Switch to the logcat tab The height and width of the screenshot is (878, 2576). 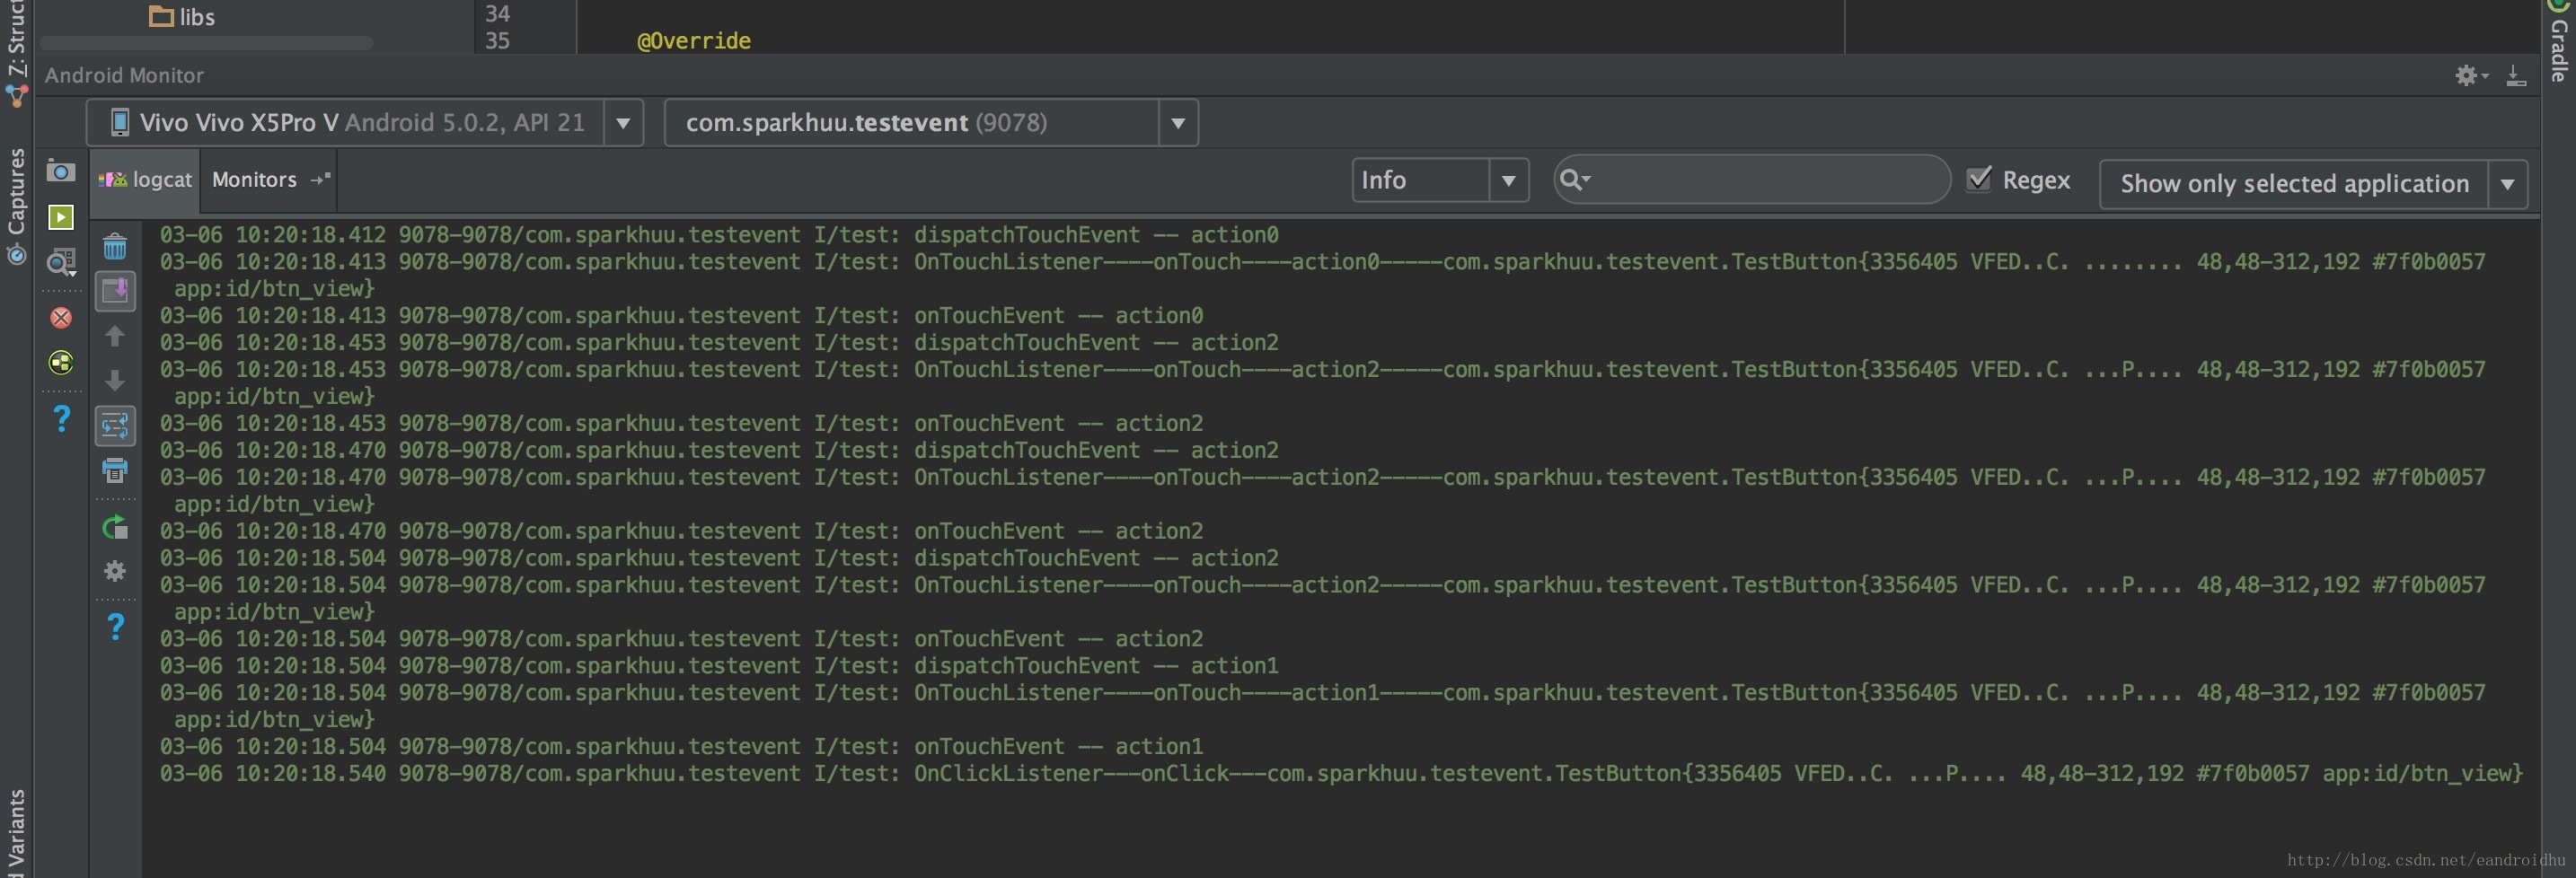[146, 180]
